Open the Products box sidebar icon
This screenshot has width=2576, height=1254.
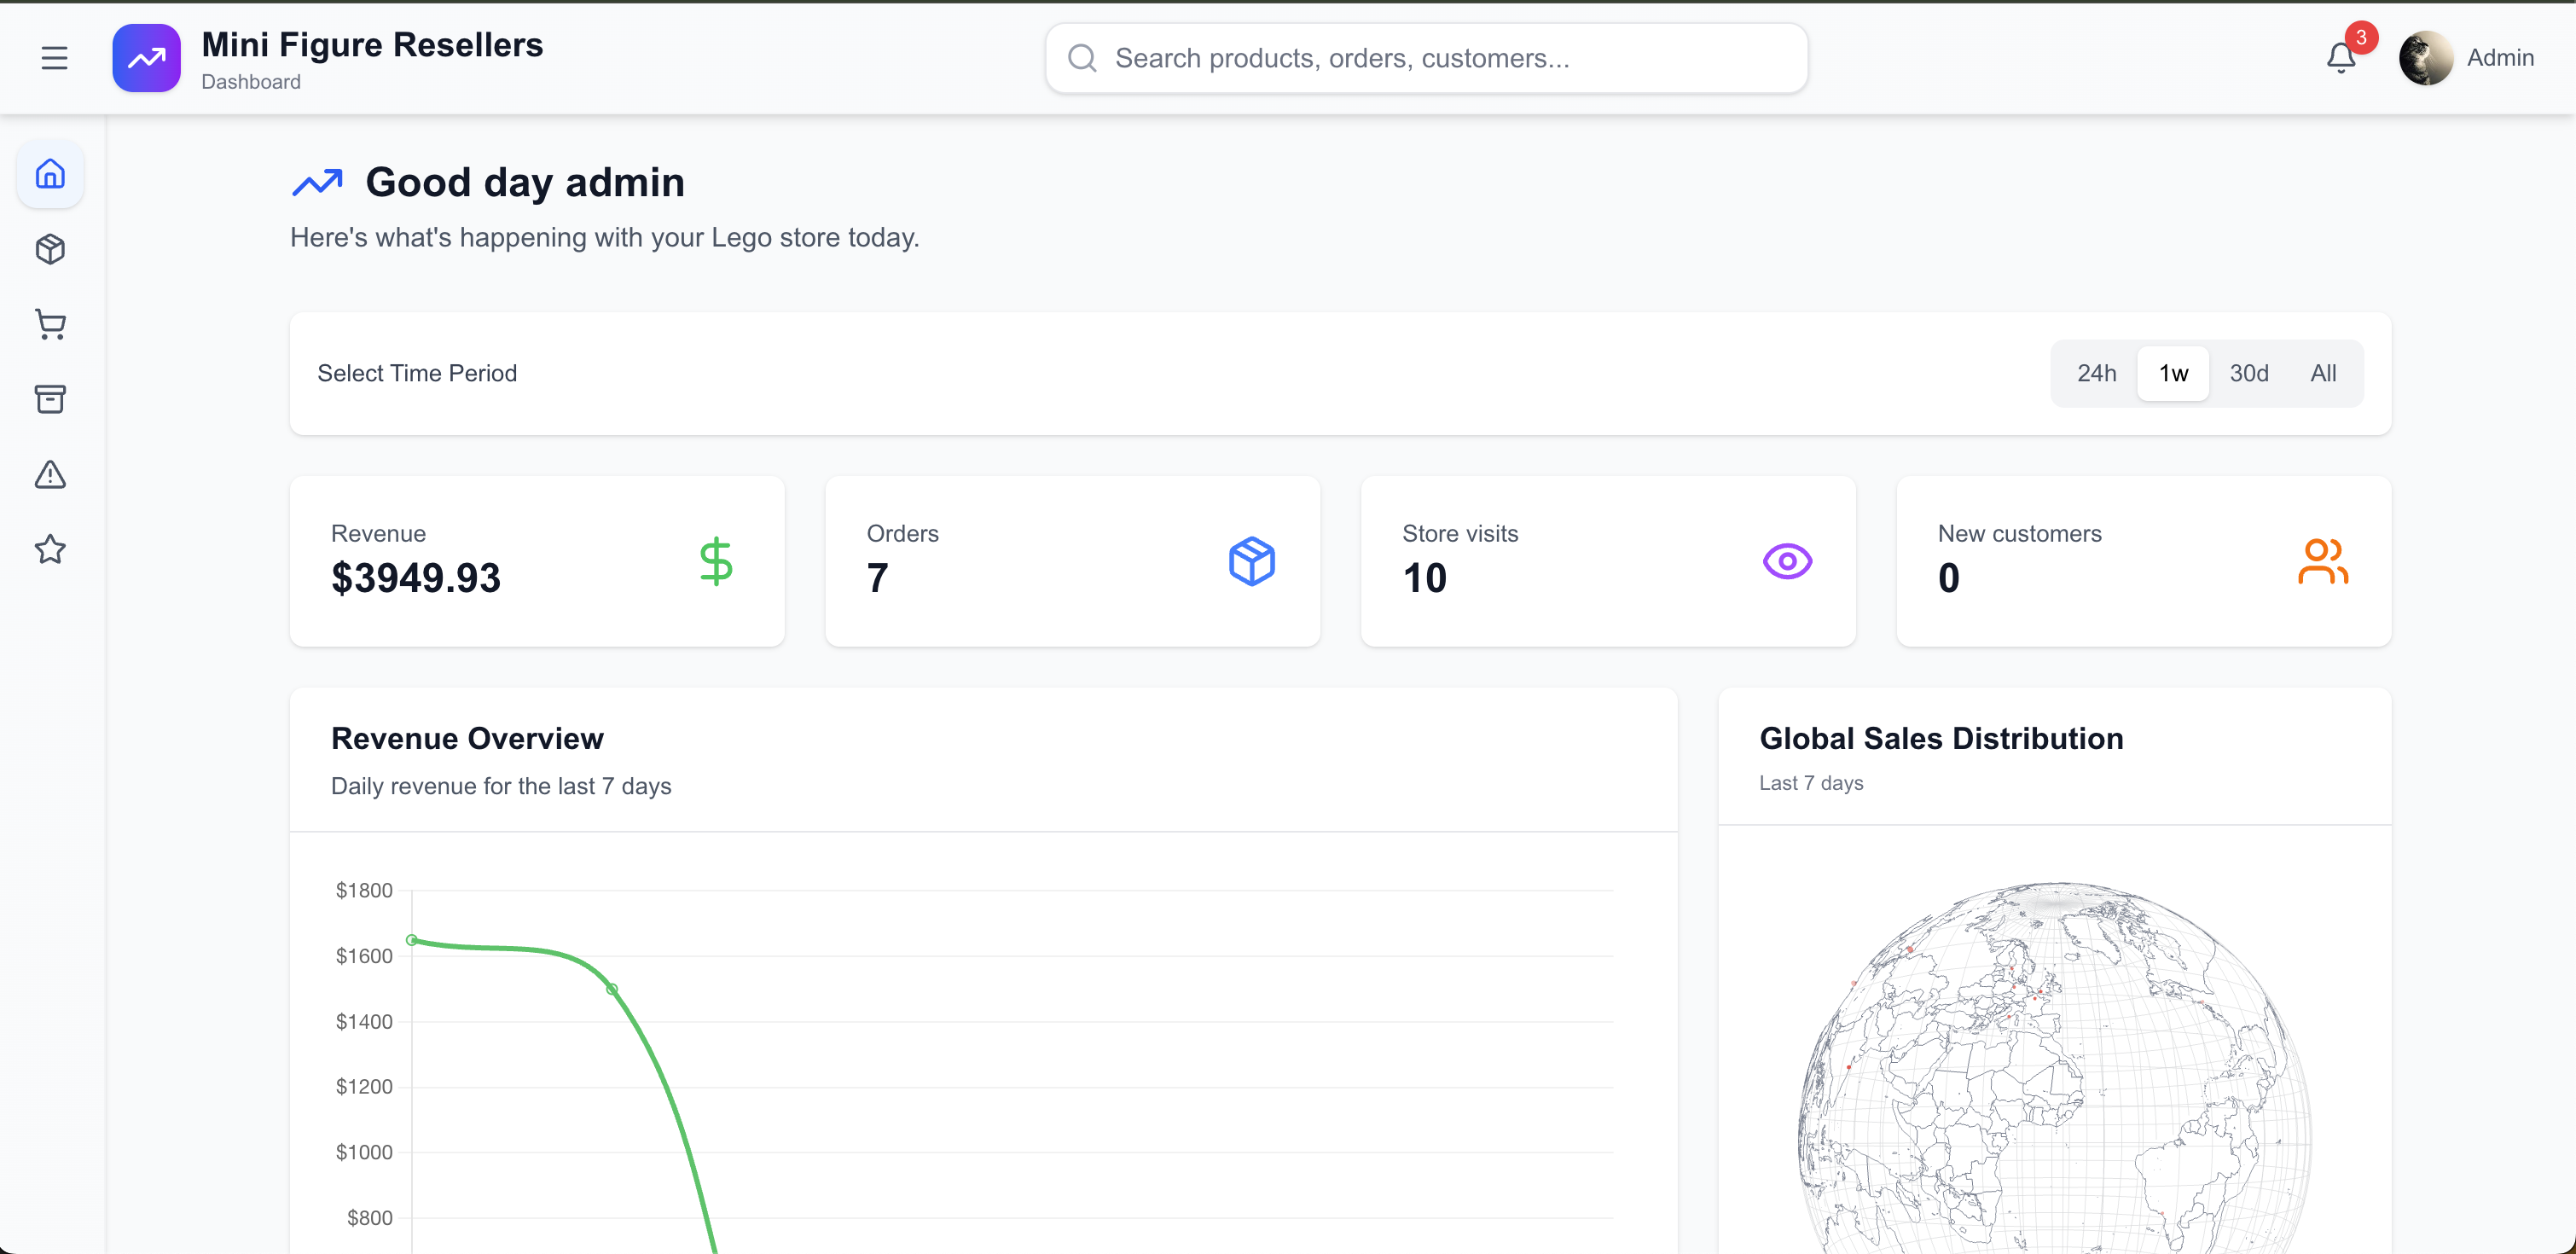50,249
